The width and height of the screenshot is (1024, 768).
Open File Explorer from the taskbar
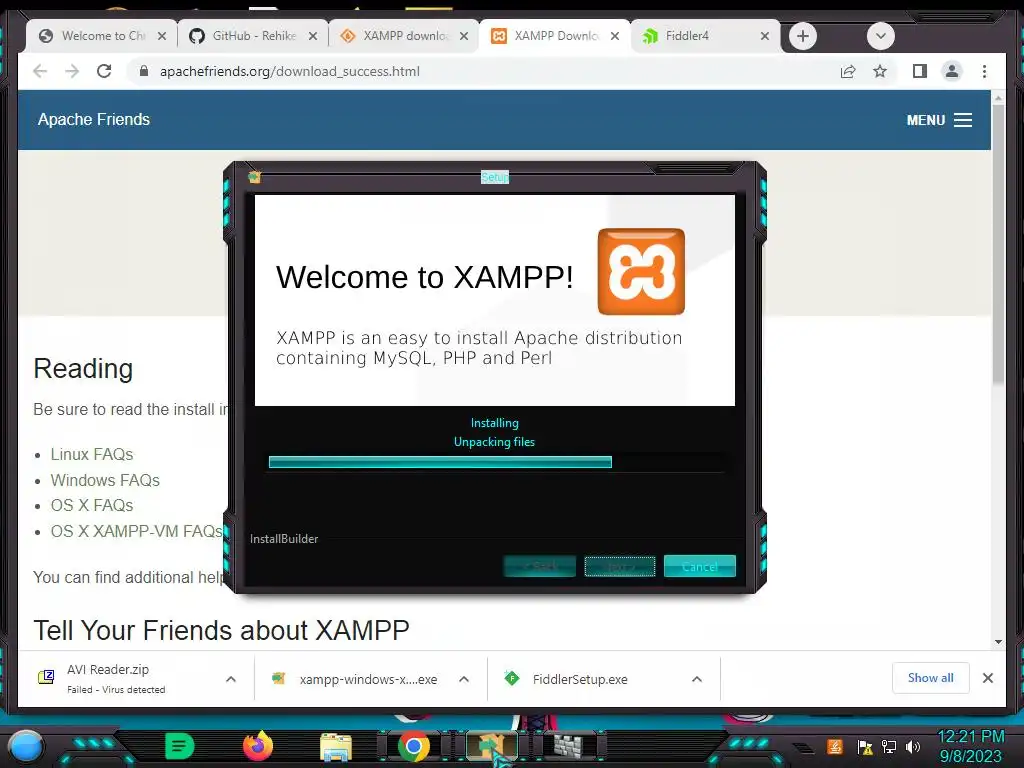click(x=336, y=746)
